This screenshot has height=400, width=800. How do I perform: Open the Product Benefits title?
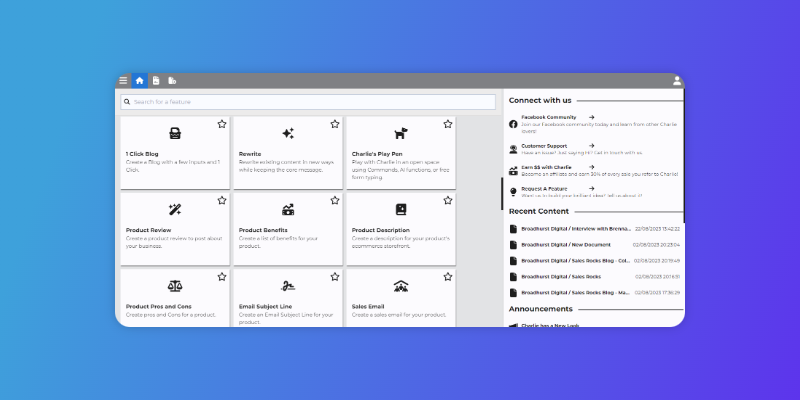click(263, 230)
